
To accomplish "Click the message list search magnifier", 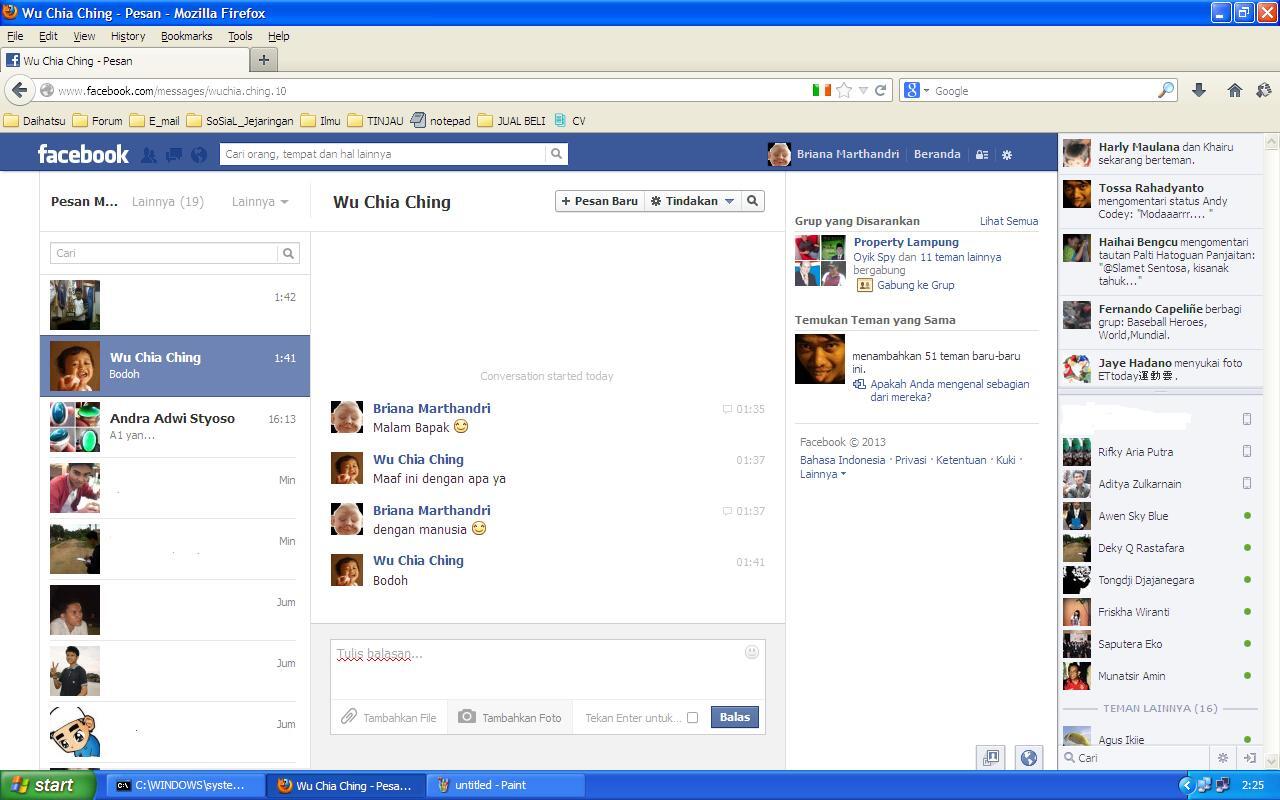I will (288, 253).
